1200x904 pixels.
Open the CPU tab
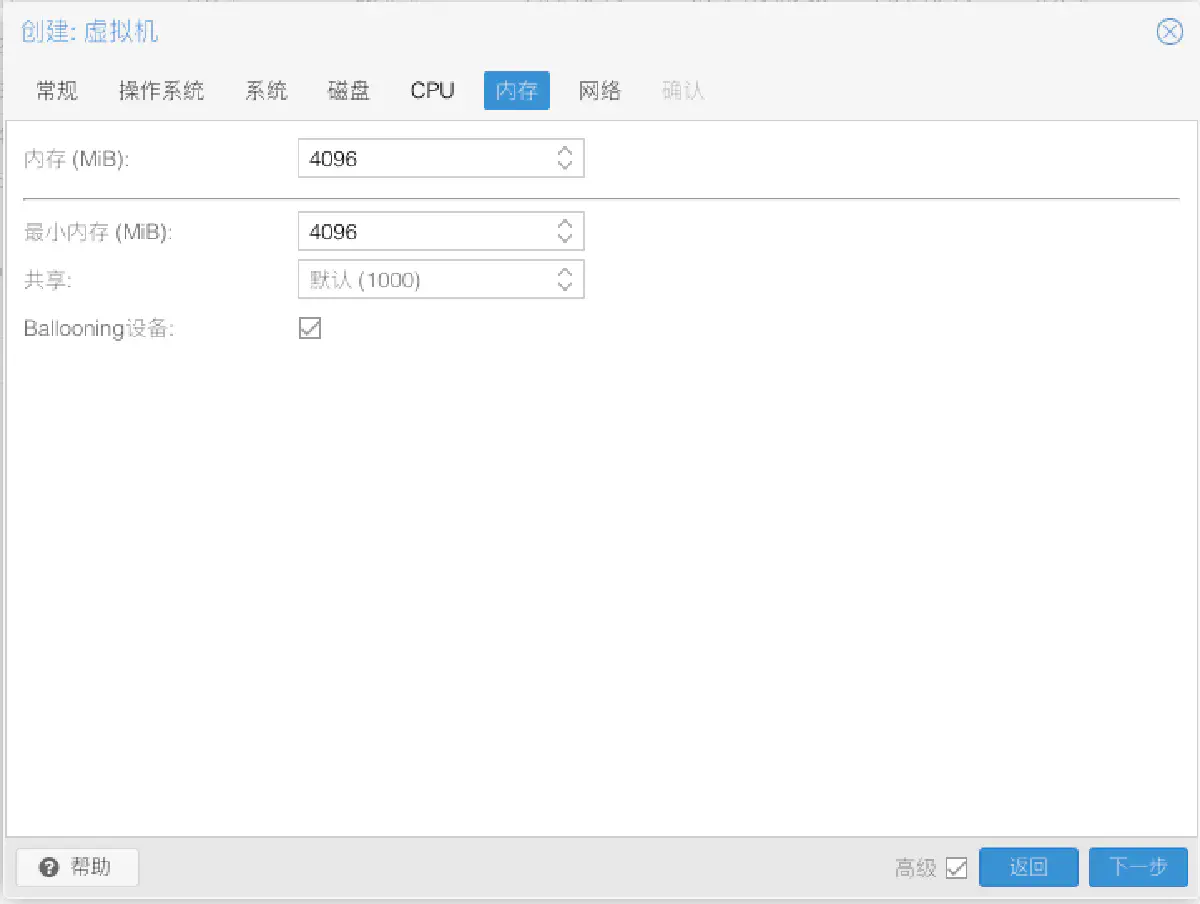click(431, 90)
